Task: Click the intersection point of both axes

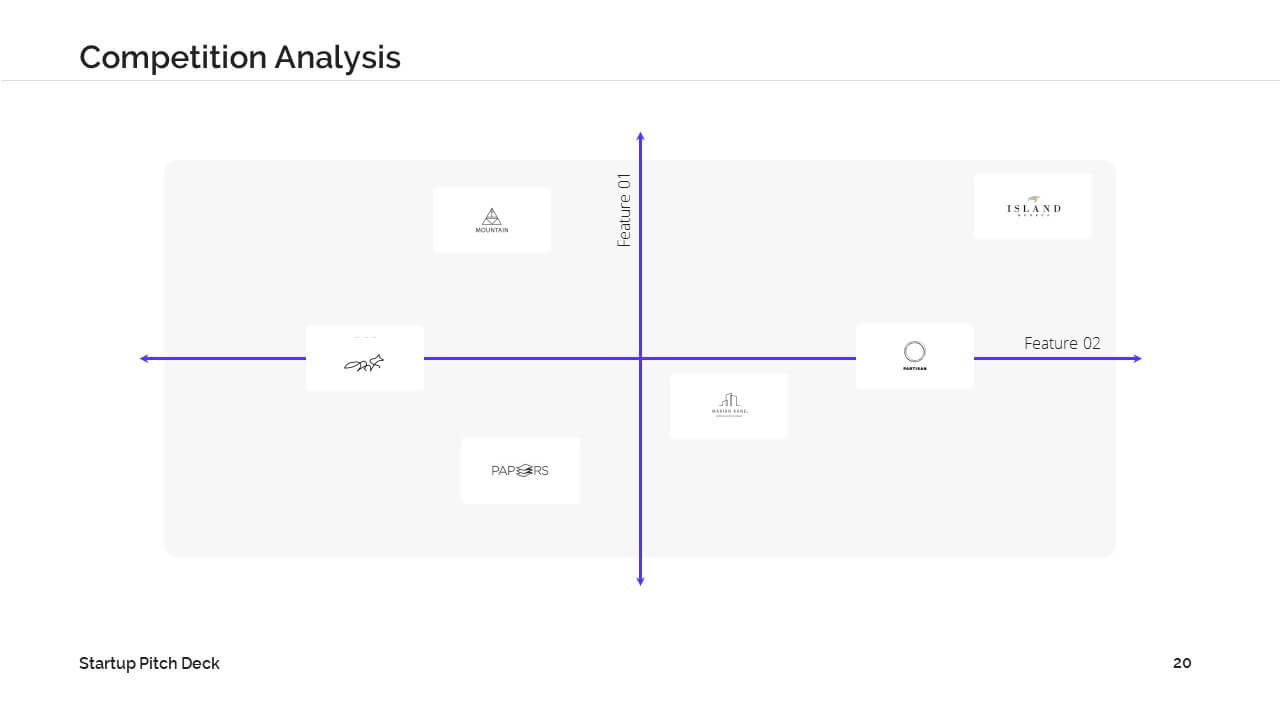Action: pyautogui.click(x=640, y=358)
